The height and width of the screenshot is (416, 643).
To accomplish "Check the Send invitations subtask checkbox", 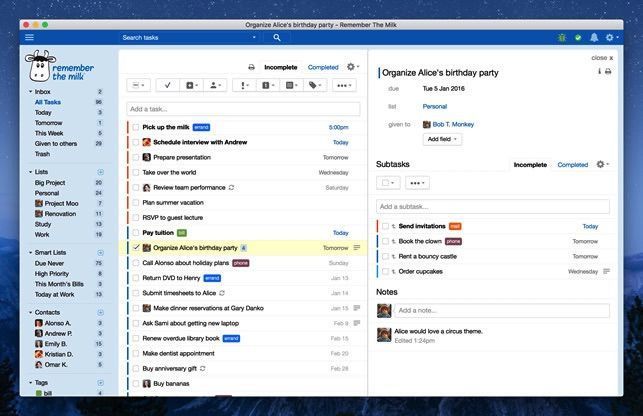I will pyautogui.click(x=385, y=226).
